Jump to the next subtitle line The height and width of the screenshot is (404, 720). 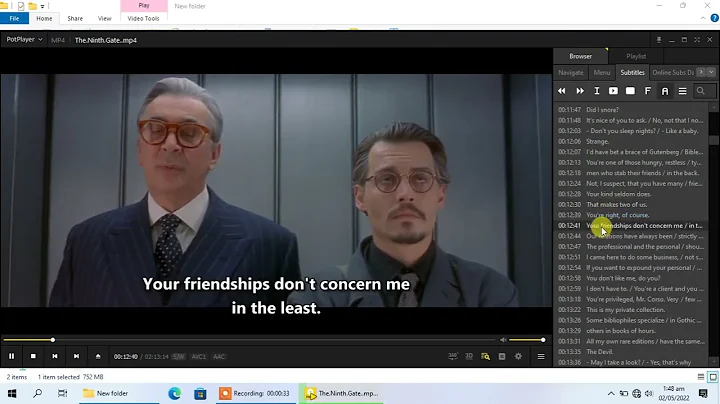(580, 91)
